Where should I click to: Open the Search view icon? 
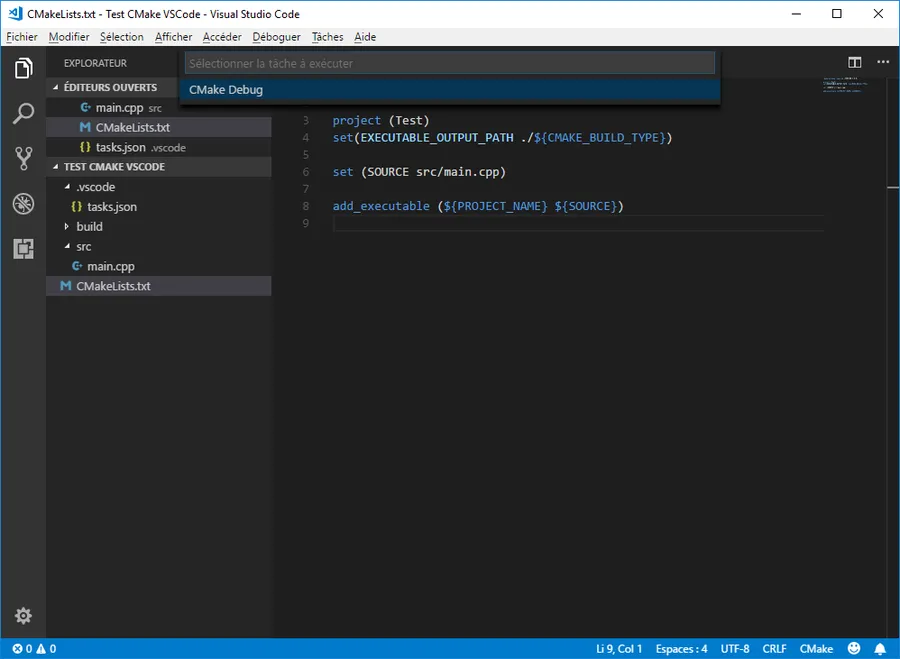pos(23,113)
